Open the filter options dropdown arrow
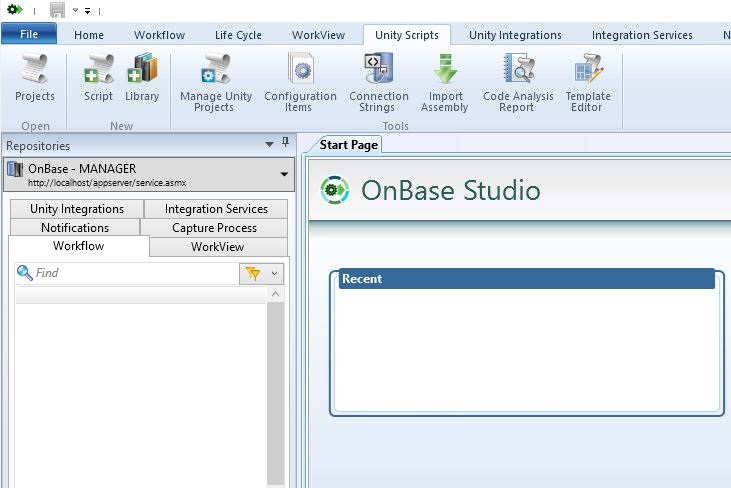The width and height of the screenshot is (731, 488). [274, 274]
